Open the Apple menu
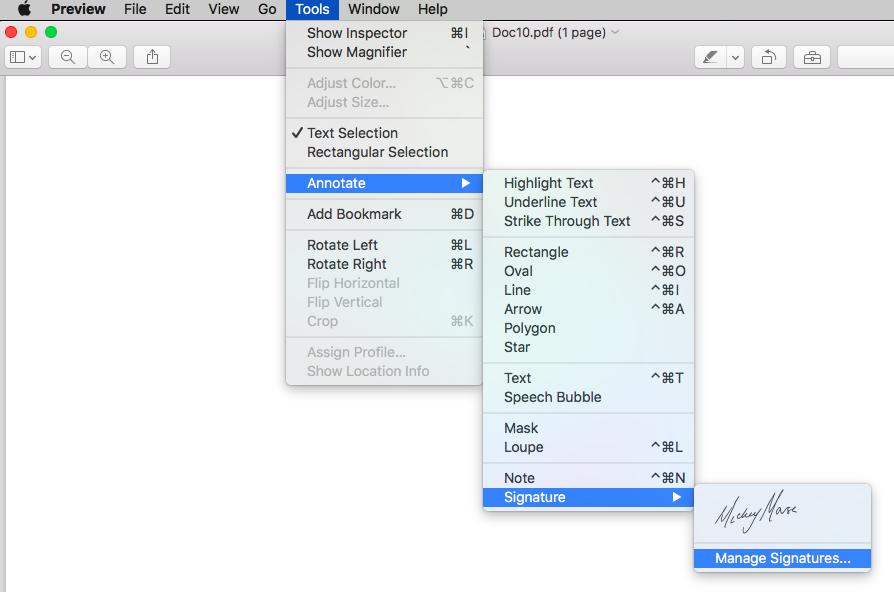The image size is (894, 592). [25, 9]
